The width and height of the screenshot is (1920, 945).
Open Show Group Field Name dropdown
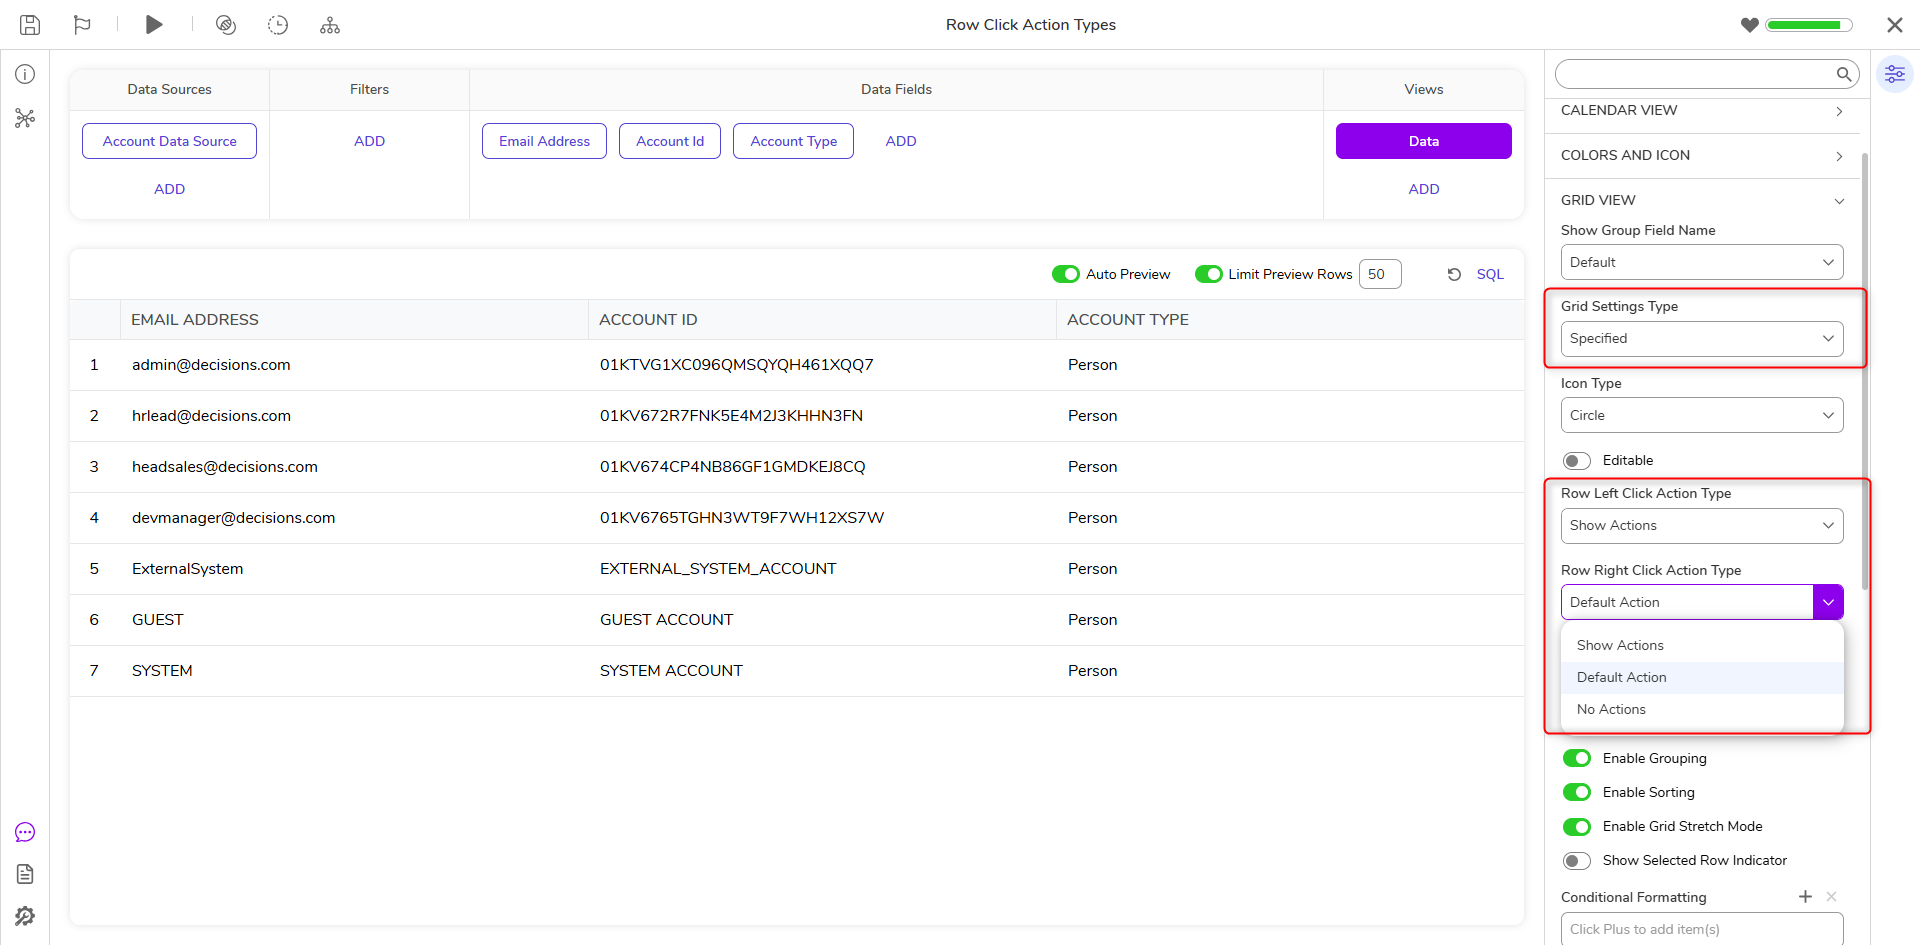point(1702,262)
